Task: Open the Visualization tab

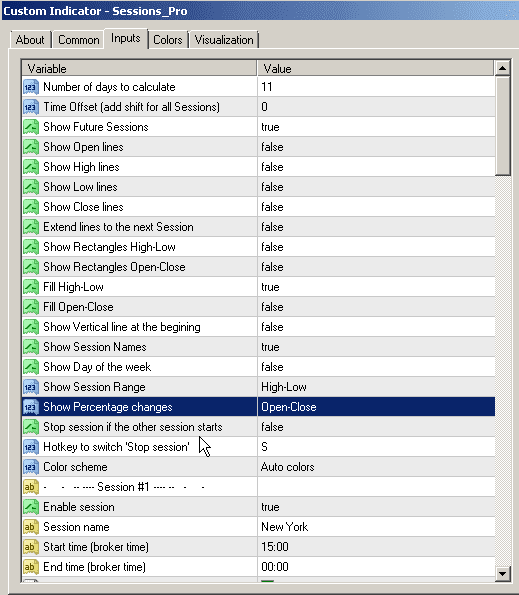Action: [x=224, y=40]
